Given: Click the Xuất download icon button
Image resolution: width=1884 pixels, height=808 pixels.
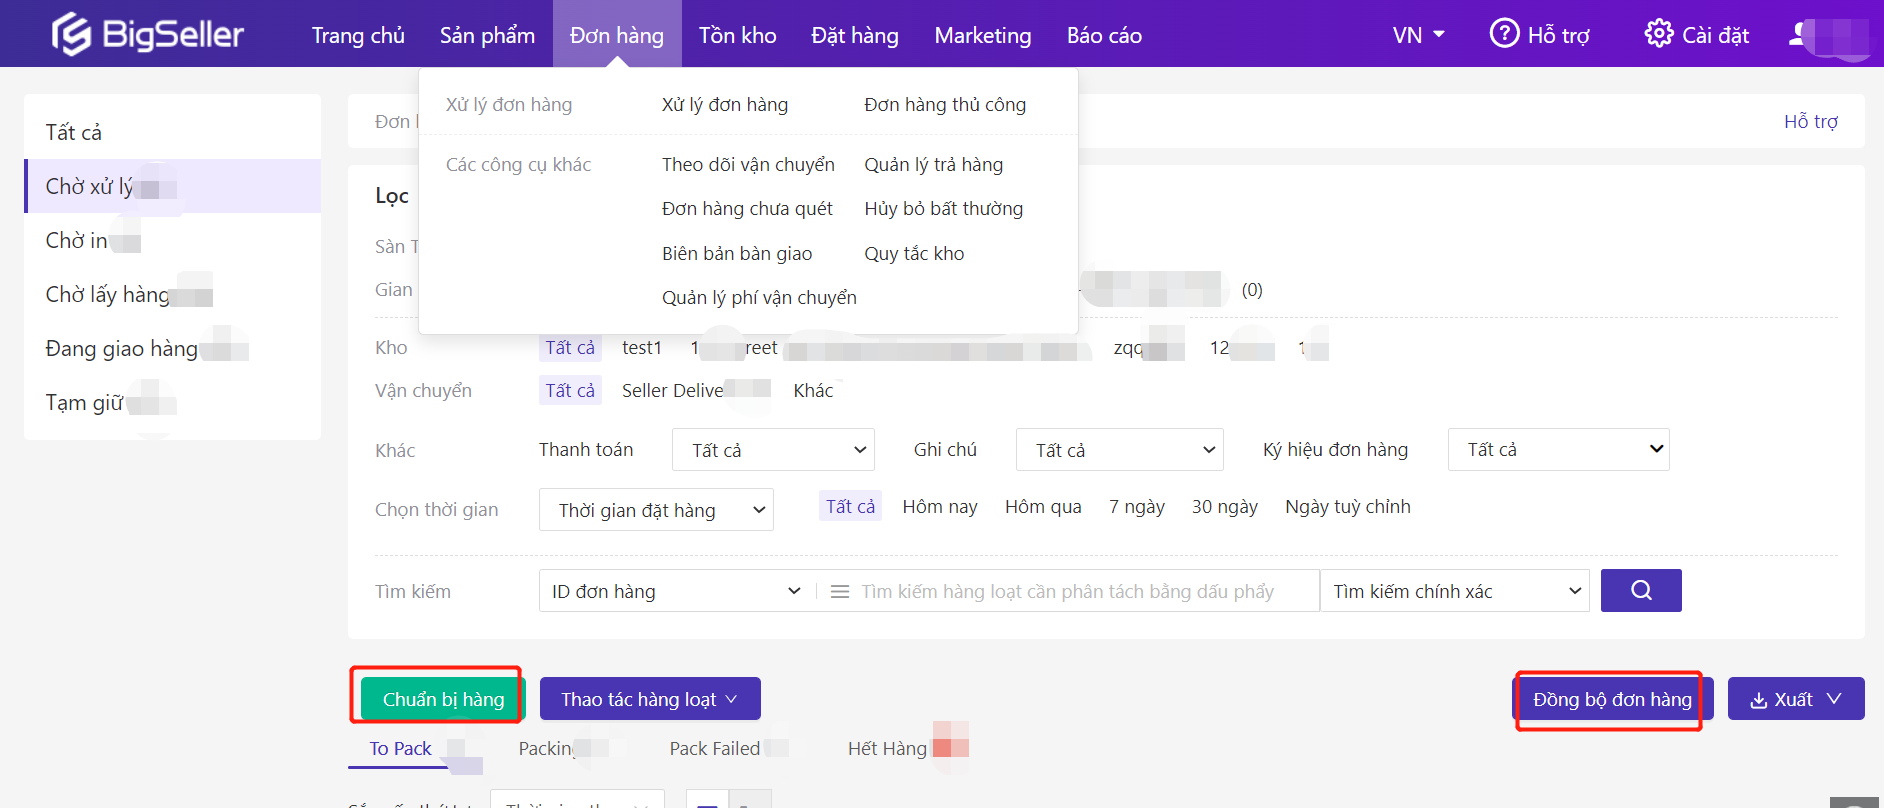Looking at the screenshot, I should [x=1795, y=699].
